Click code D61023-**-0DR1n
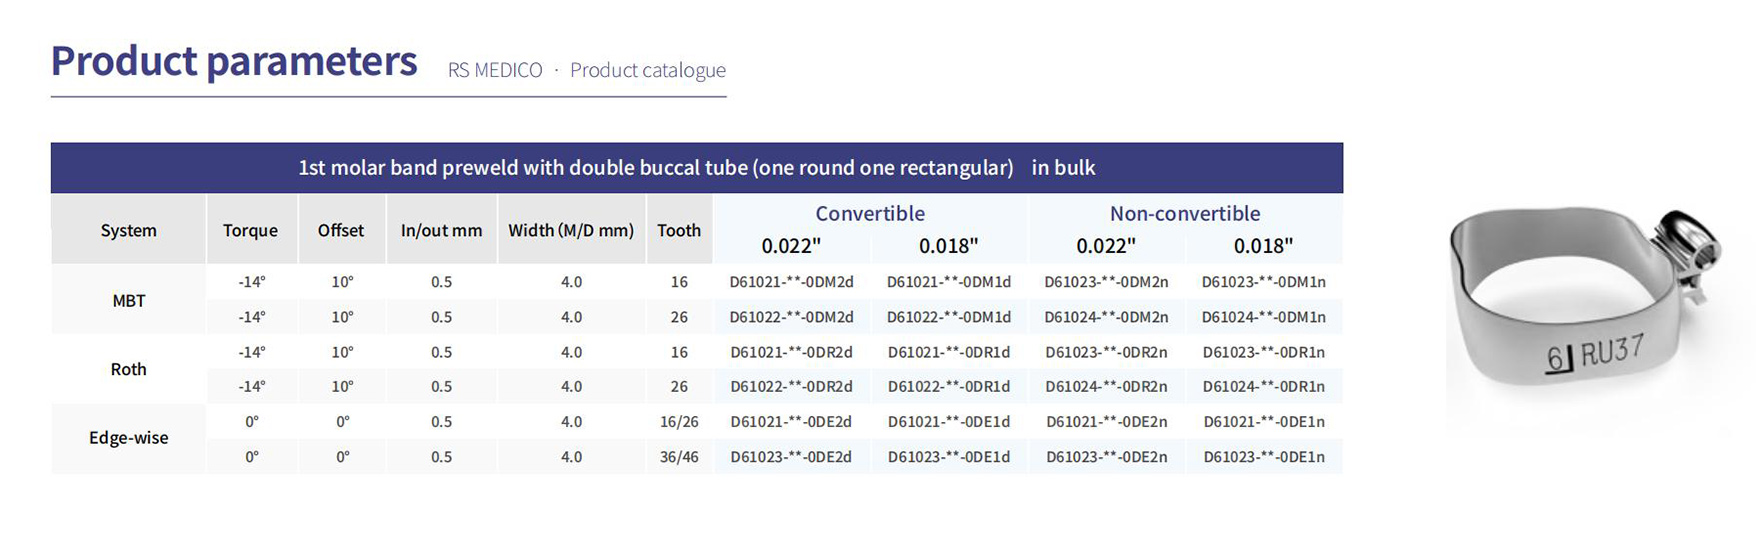 (x=1263, y=352)
